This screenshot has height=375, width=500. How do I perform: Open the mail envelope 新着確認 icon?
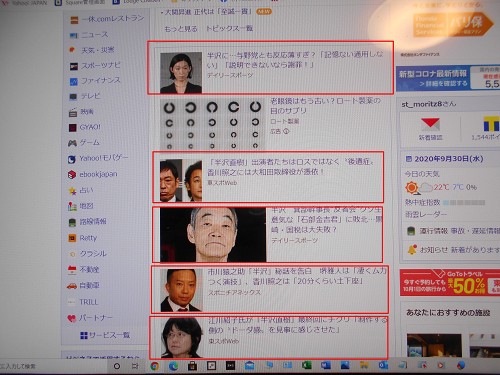pos(430,125)
